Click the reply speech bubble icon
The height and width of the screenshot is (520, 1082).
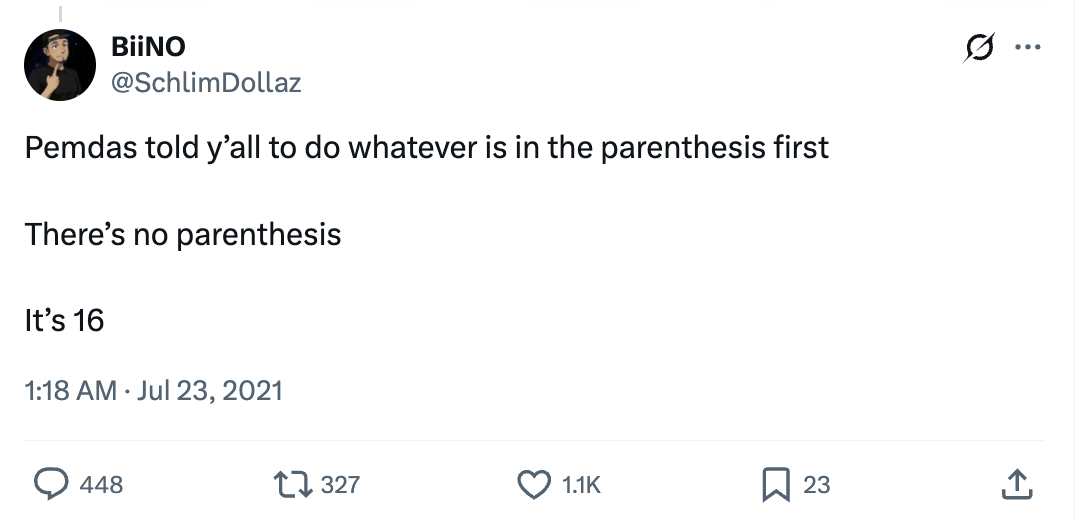51,485
